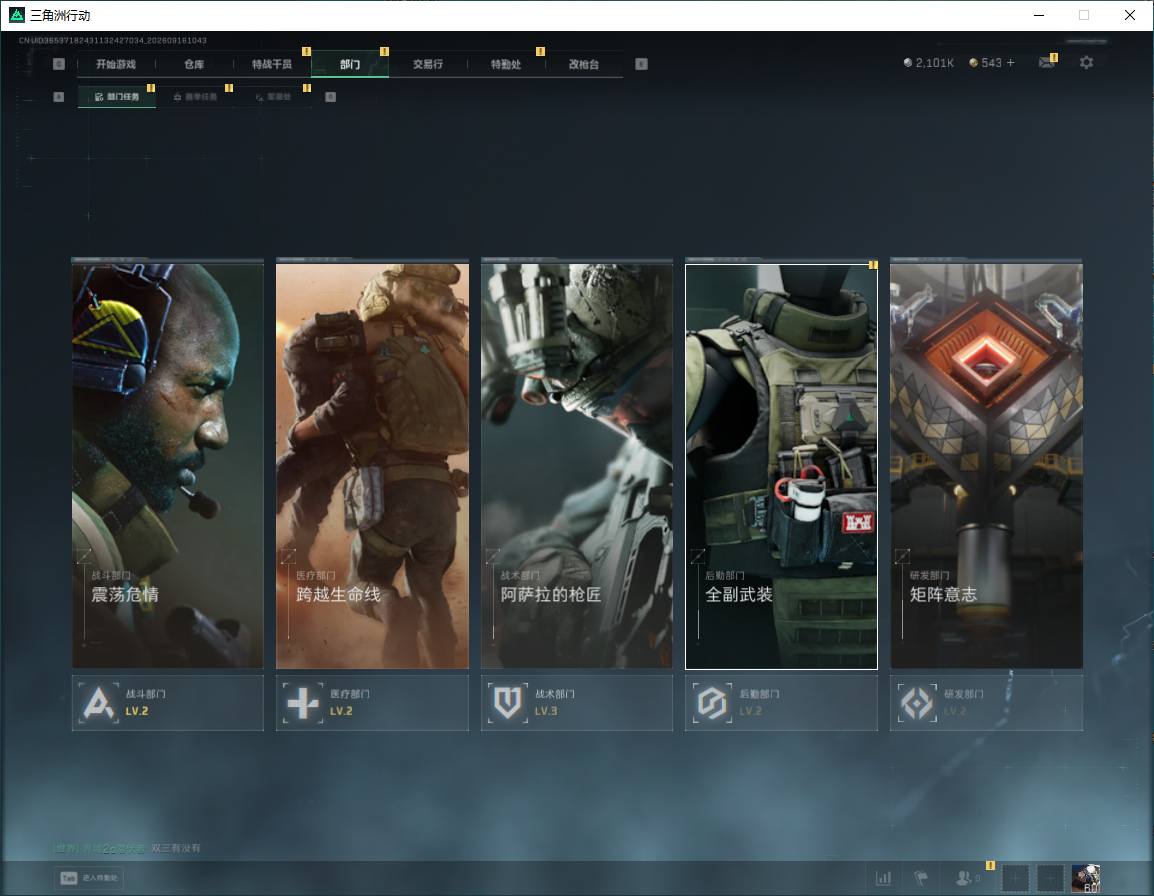Select the 部门 tab
This screenshot has width=1154, height=896.
(x=350, y=64)
